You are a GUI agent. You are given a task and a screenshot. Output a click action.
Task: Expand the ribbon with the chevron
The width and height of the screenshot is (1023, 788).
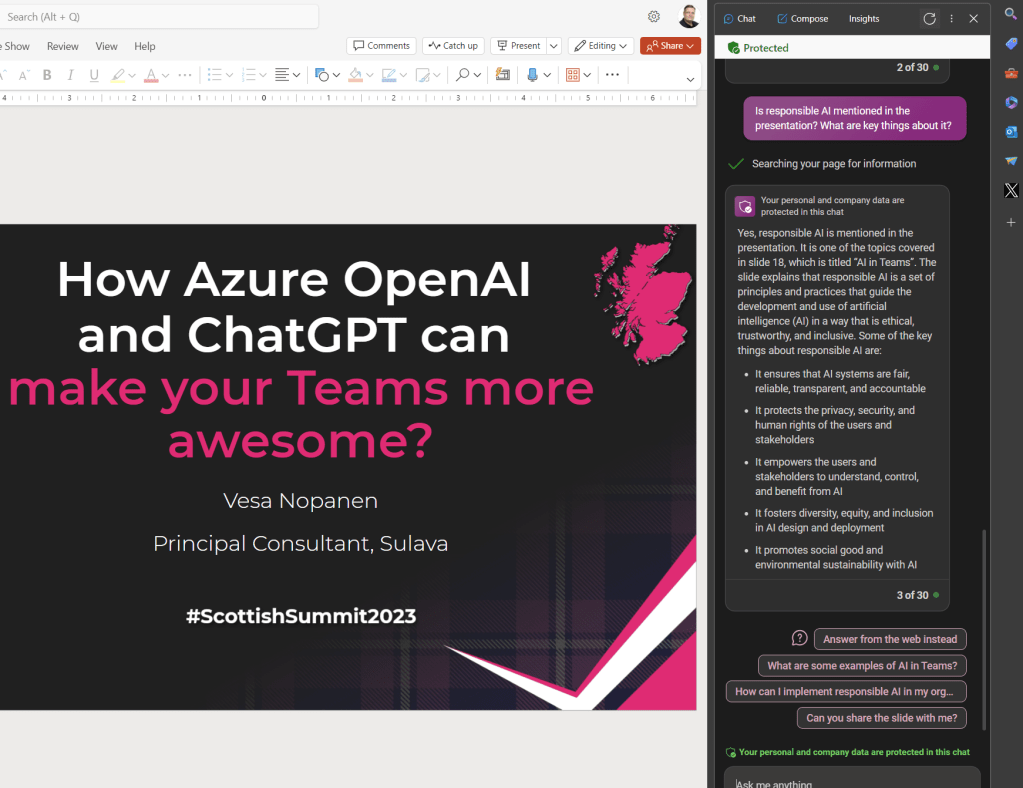[x=690, y=79]
